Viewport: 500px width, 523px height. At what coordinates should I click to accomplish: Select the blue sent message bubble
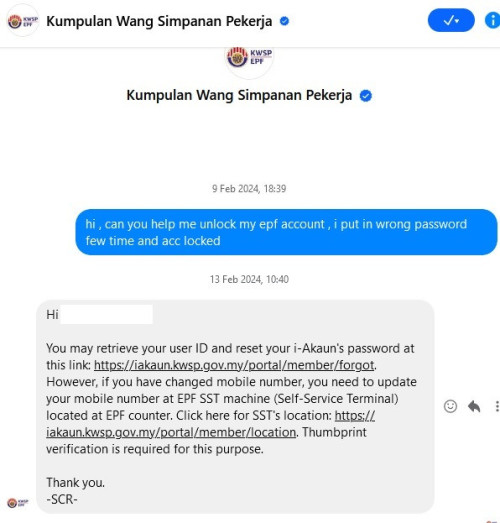coord(286,232)
